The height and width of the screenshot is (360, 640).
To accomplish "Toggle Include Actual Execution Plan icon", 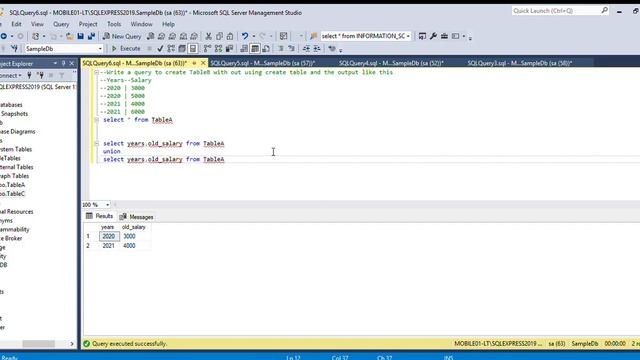I will coord(207,49).
